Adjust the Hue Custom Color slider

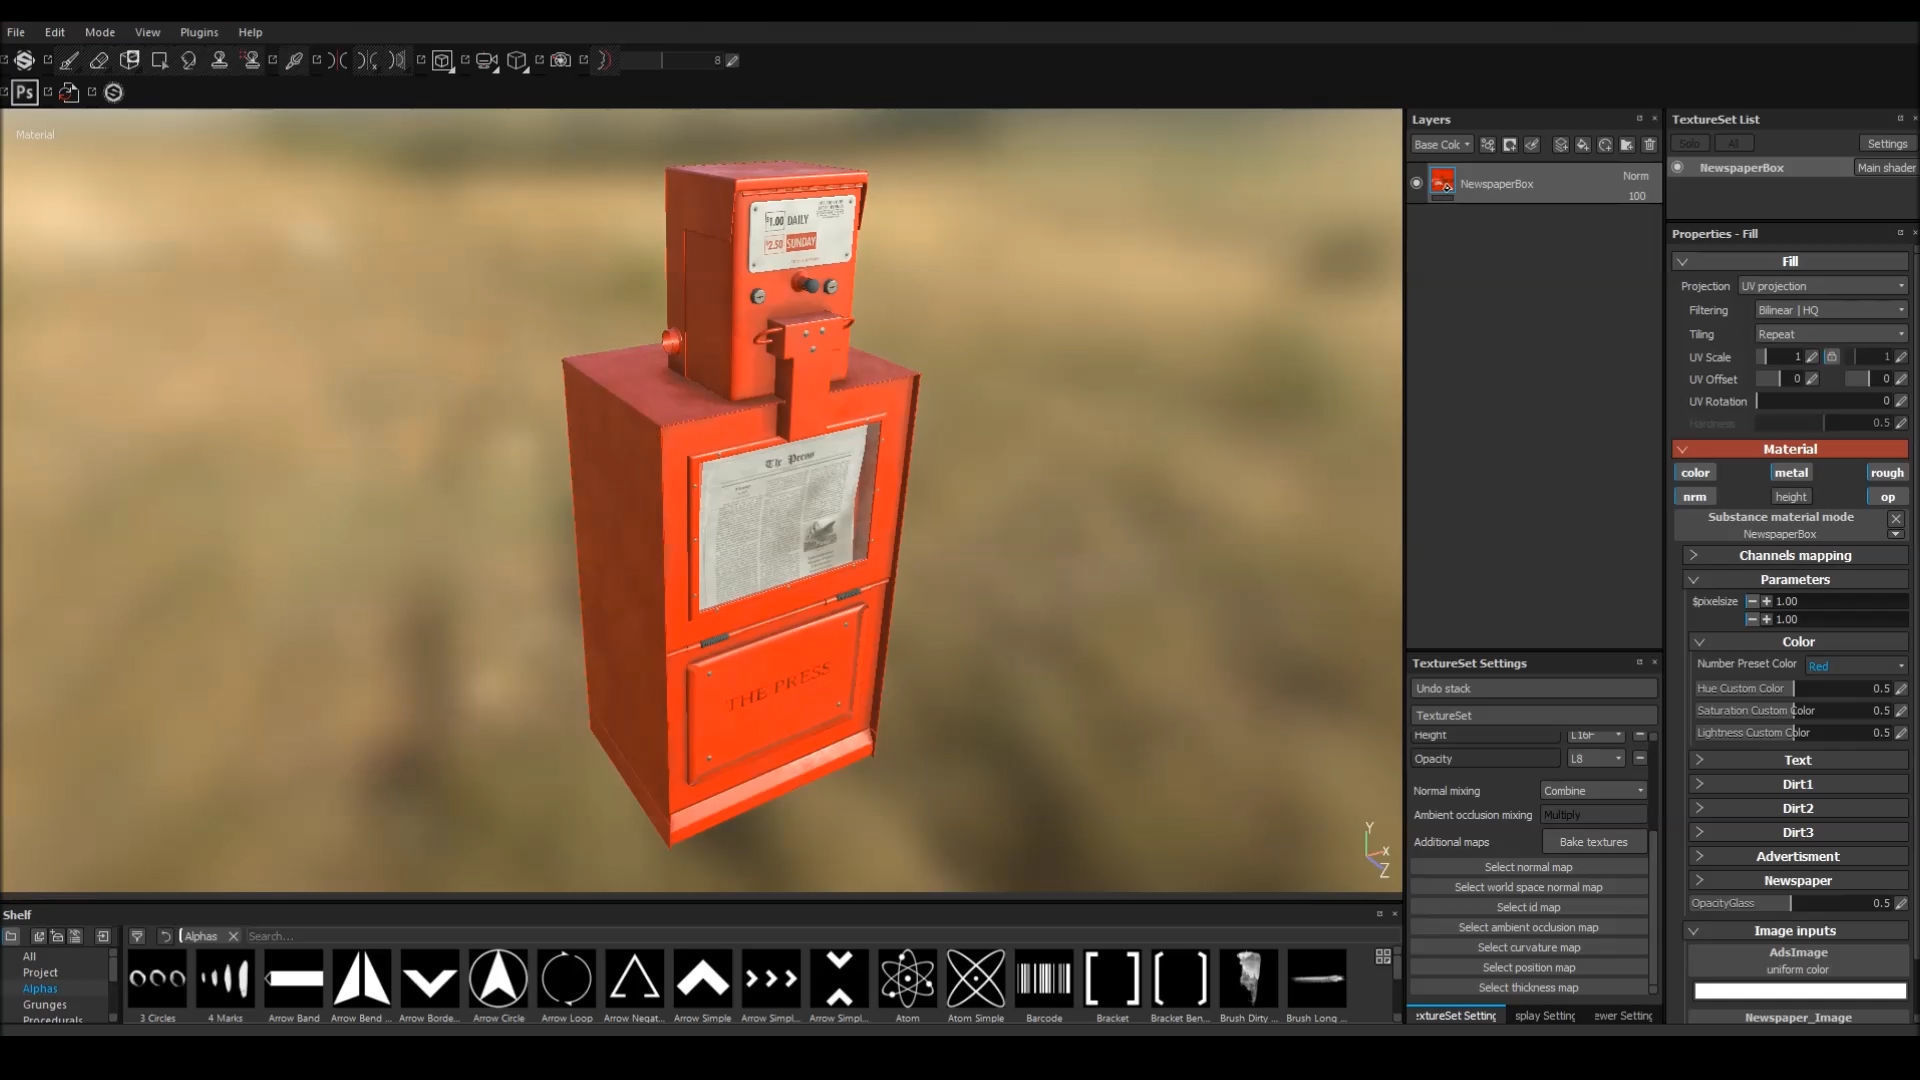point(1794,689)
